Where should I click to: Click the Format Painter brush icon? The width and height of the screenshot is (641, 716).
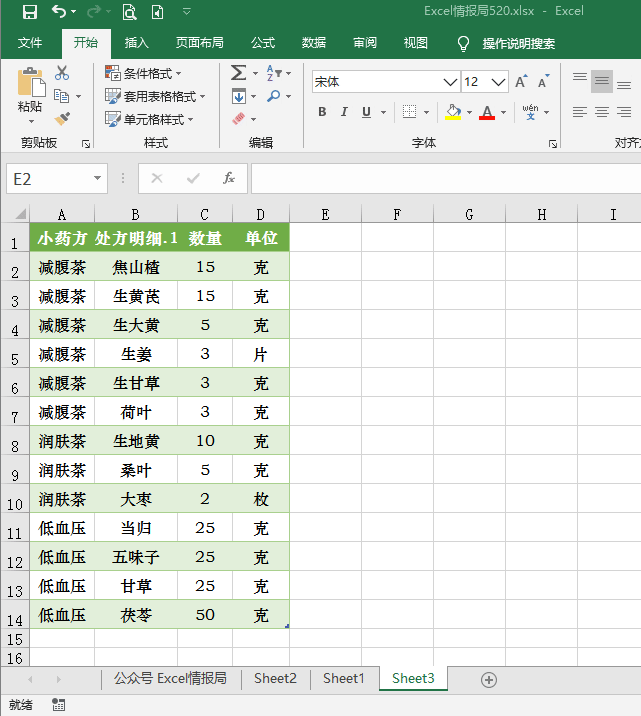point(62,119)
